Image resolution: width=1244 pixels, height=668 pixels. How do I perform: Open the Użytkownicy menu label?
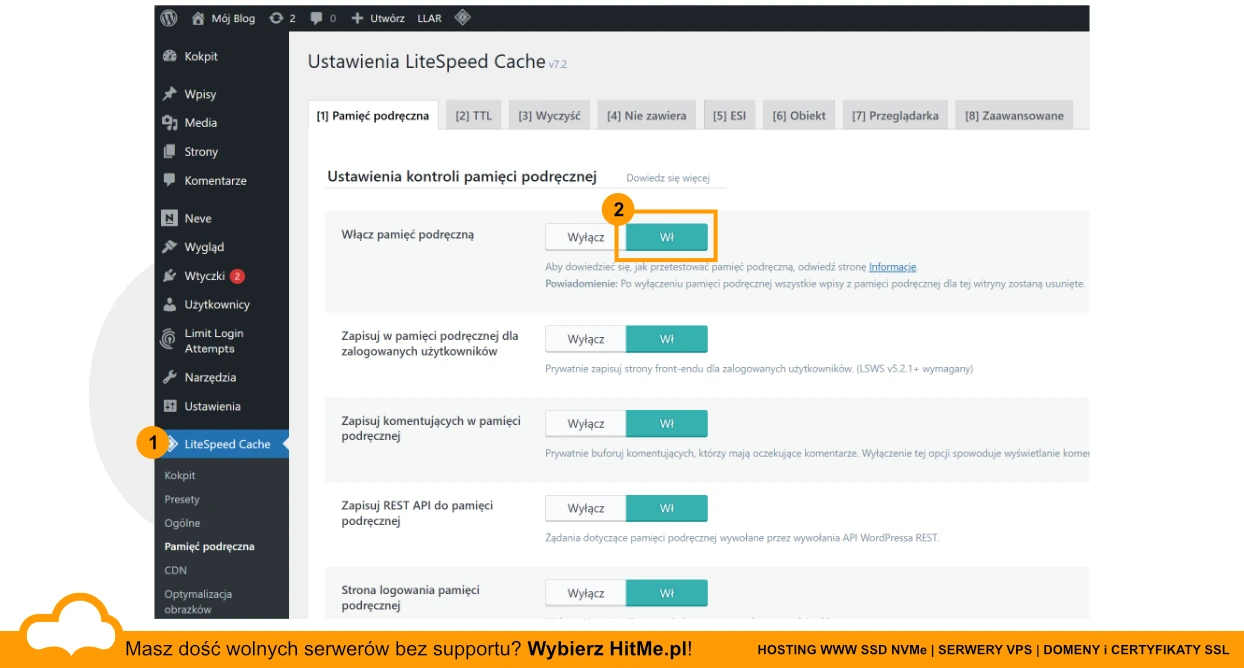click(217, 305)
